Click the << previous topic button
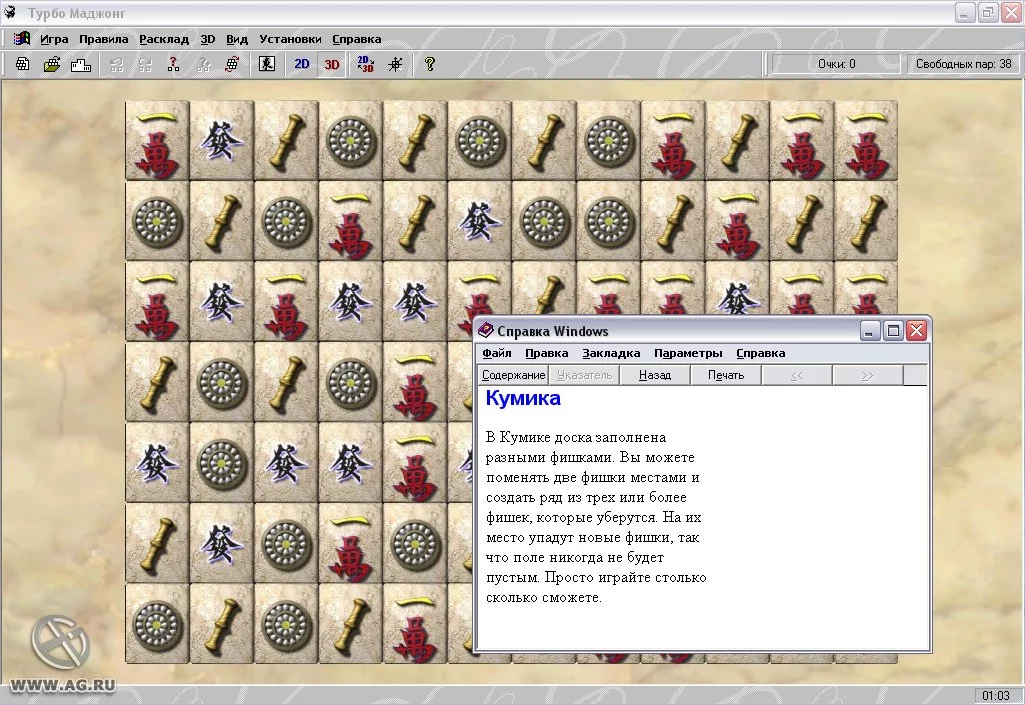The image size is (1025, 705). click(x=797, y=375)
